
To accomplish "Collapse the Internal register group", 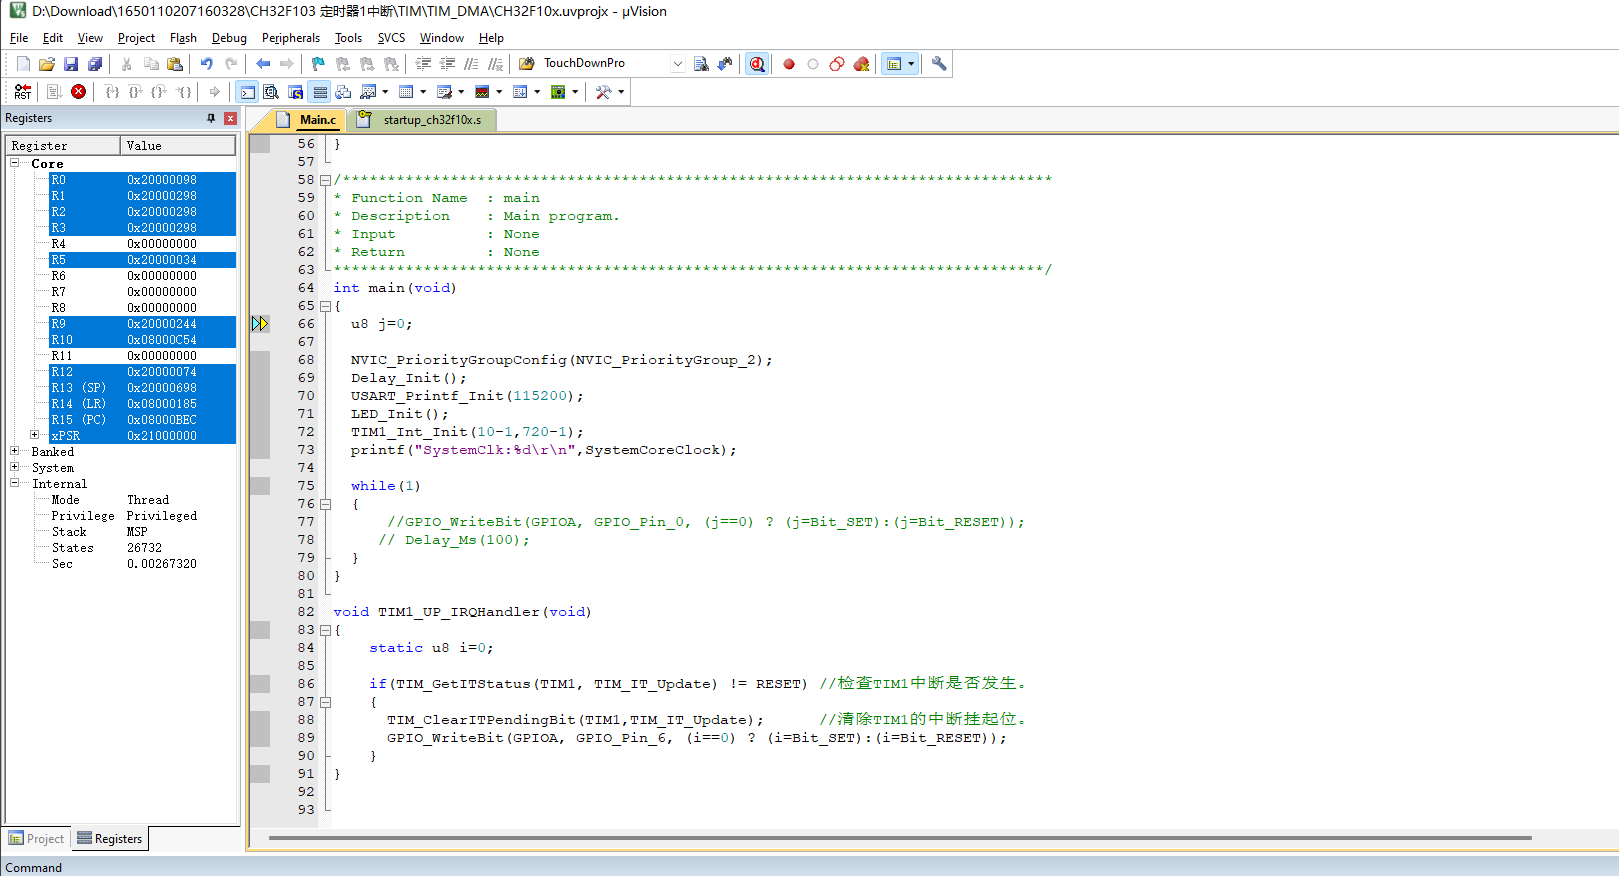I will (x=15, y=483).
